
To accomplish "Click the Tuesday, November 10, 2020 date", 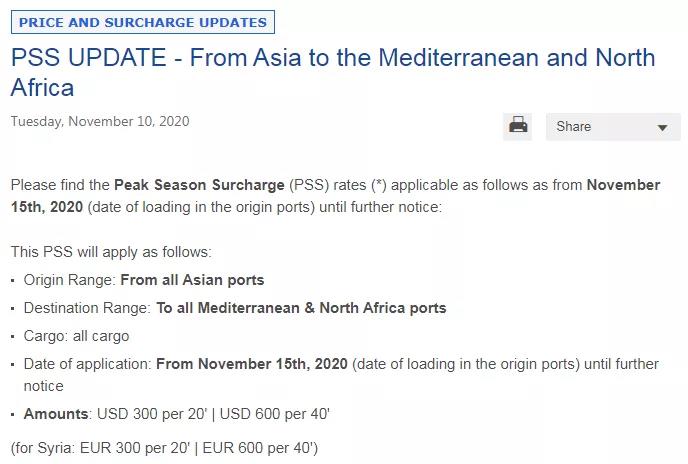I will click(100, 122).
